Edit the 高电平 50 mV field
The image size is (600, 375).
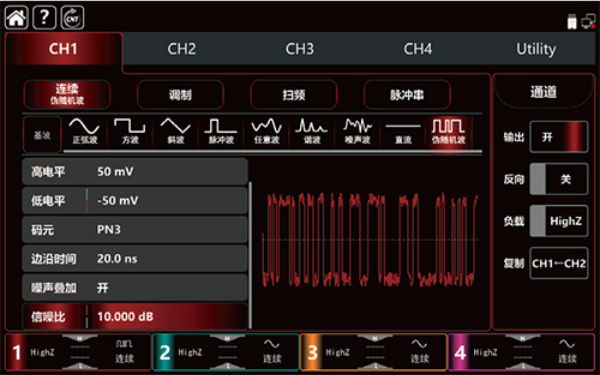pos(135,171)
